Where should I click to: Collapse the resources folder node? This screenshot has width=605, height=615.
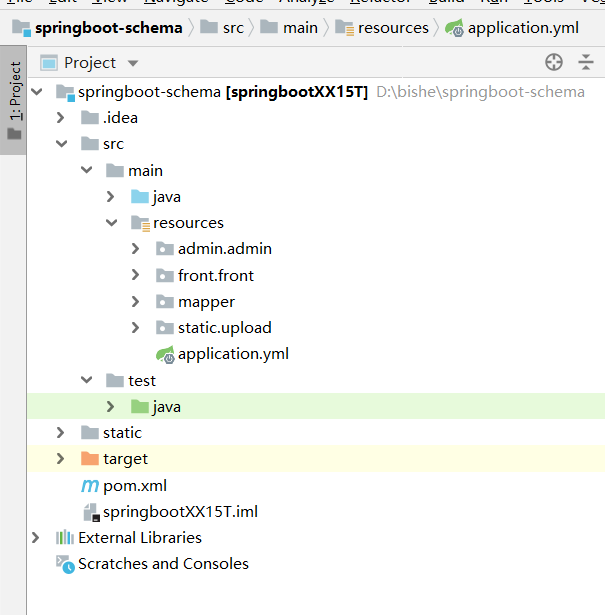111,223
